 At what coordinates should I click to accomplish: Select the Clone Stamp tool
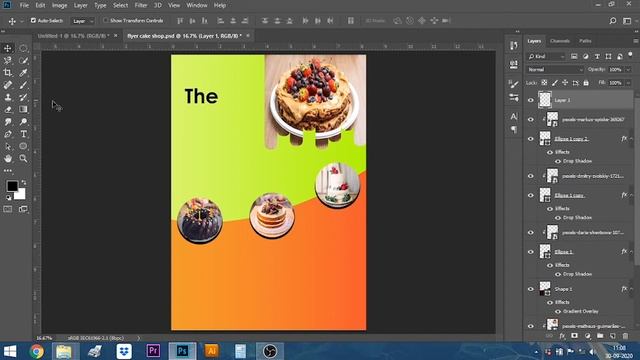point(8,97)
